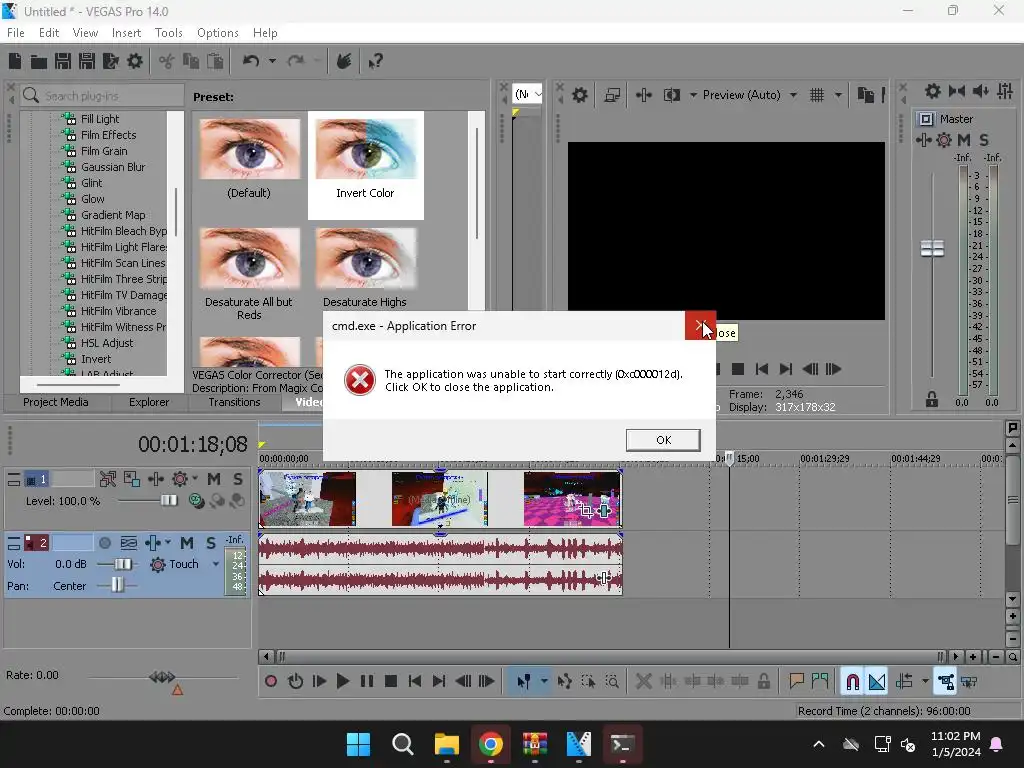Screen dimensions: 1024x768
Task: Click the Undo arrow icon
Action: click(251, 61)
